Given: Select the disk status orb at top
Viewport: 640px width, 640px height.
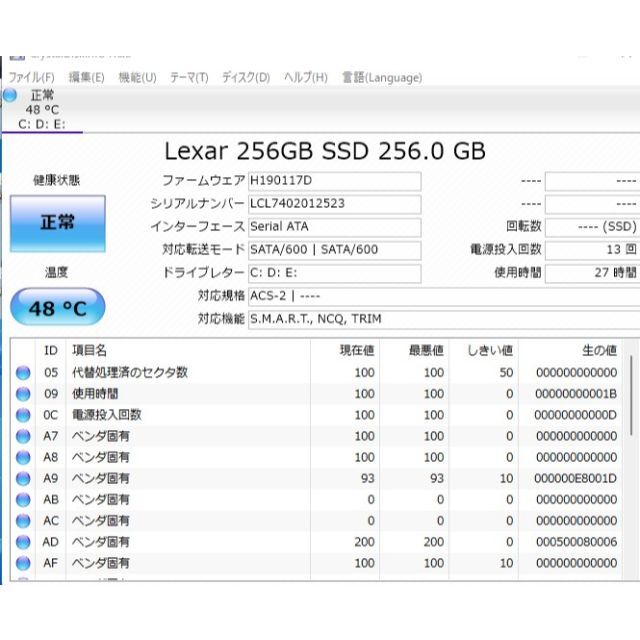Looking at the screenshot, I should 10,95.
